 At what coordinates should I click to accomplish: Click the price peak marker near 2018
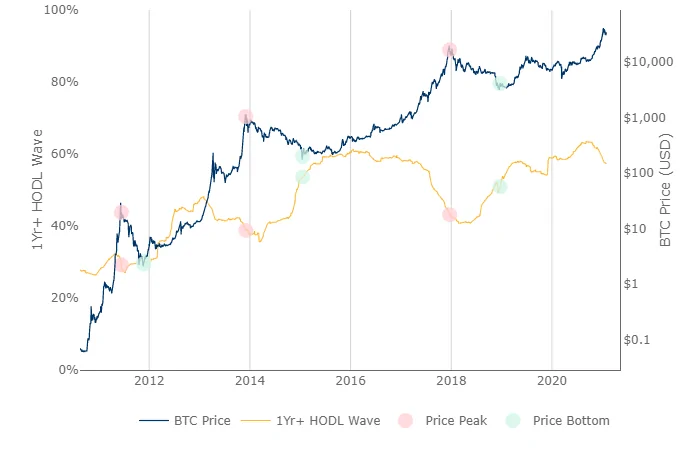pyautogui.click(x=450, y=50)
